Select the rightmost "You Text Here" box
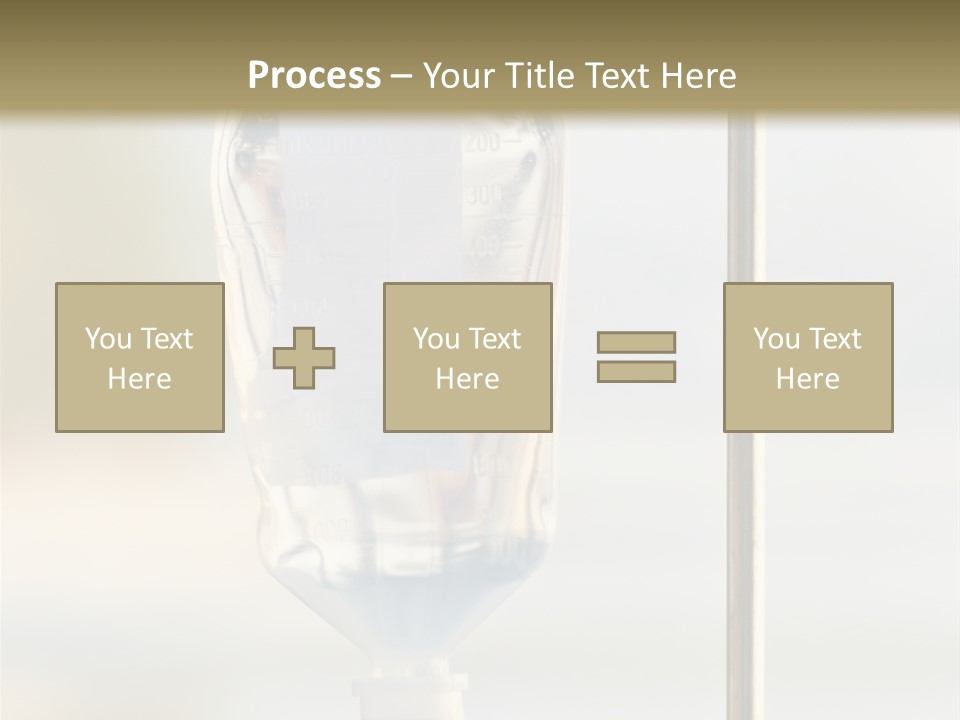The width and height of the screenshot is (960, 720). coord(808,357)
